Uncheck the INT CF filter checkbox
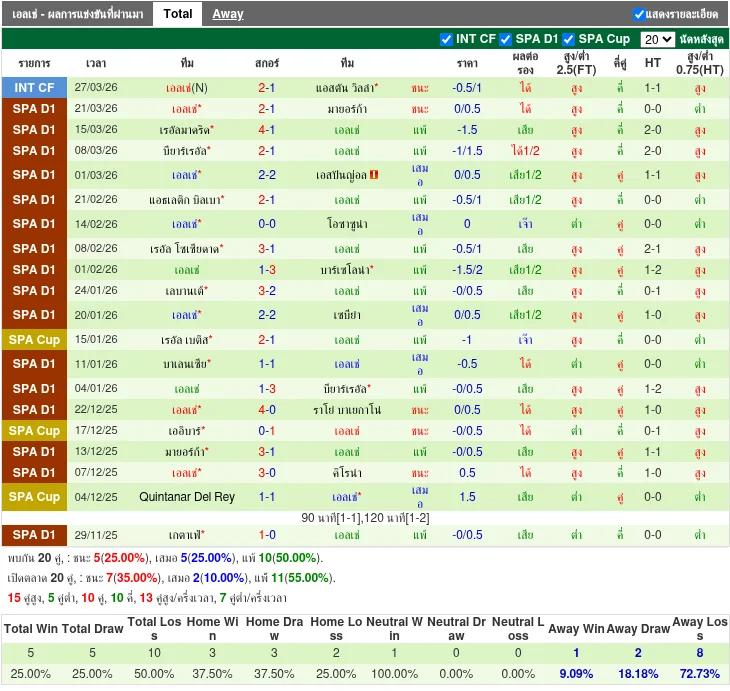The image size is (730, 691). click(x=446, y=40)
